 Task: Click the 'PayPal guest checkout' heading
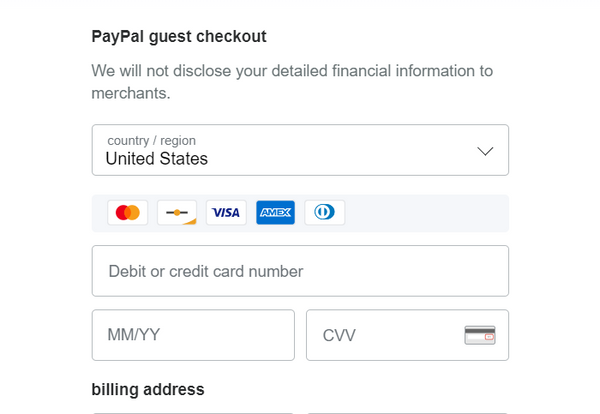[x=179, y=37]
